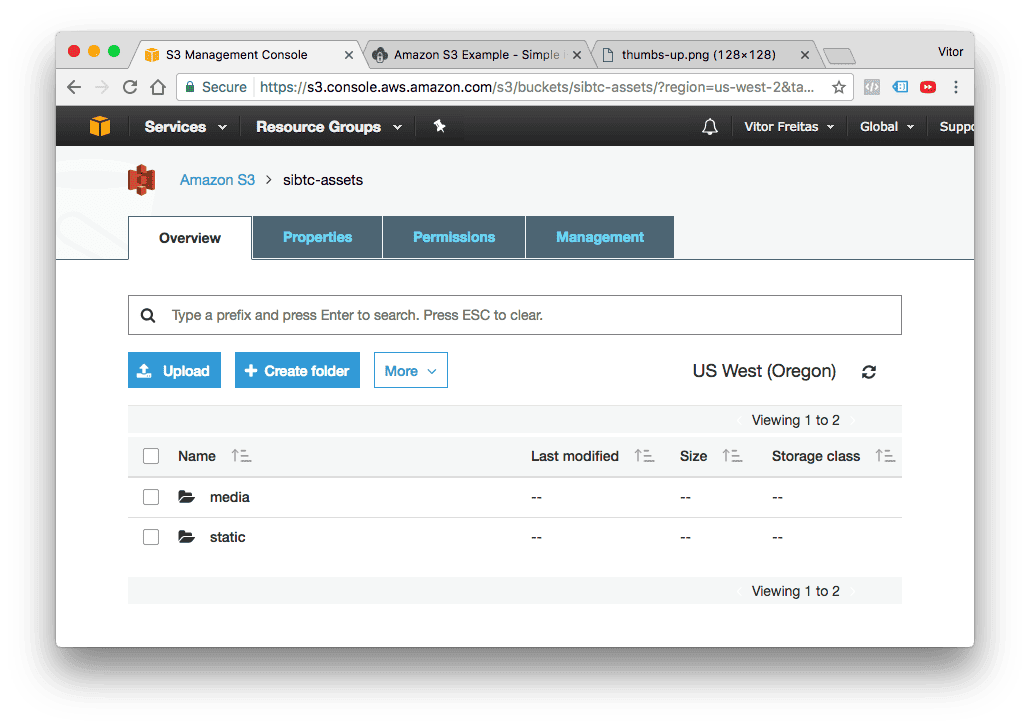Click the magnifying glass search icon
The height and width of the screenshot is (727, 1030).
tap(148, 316)
